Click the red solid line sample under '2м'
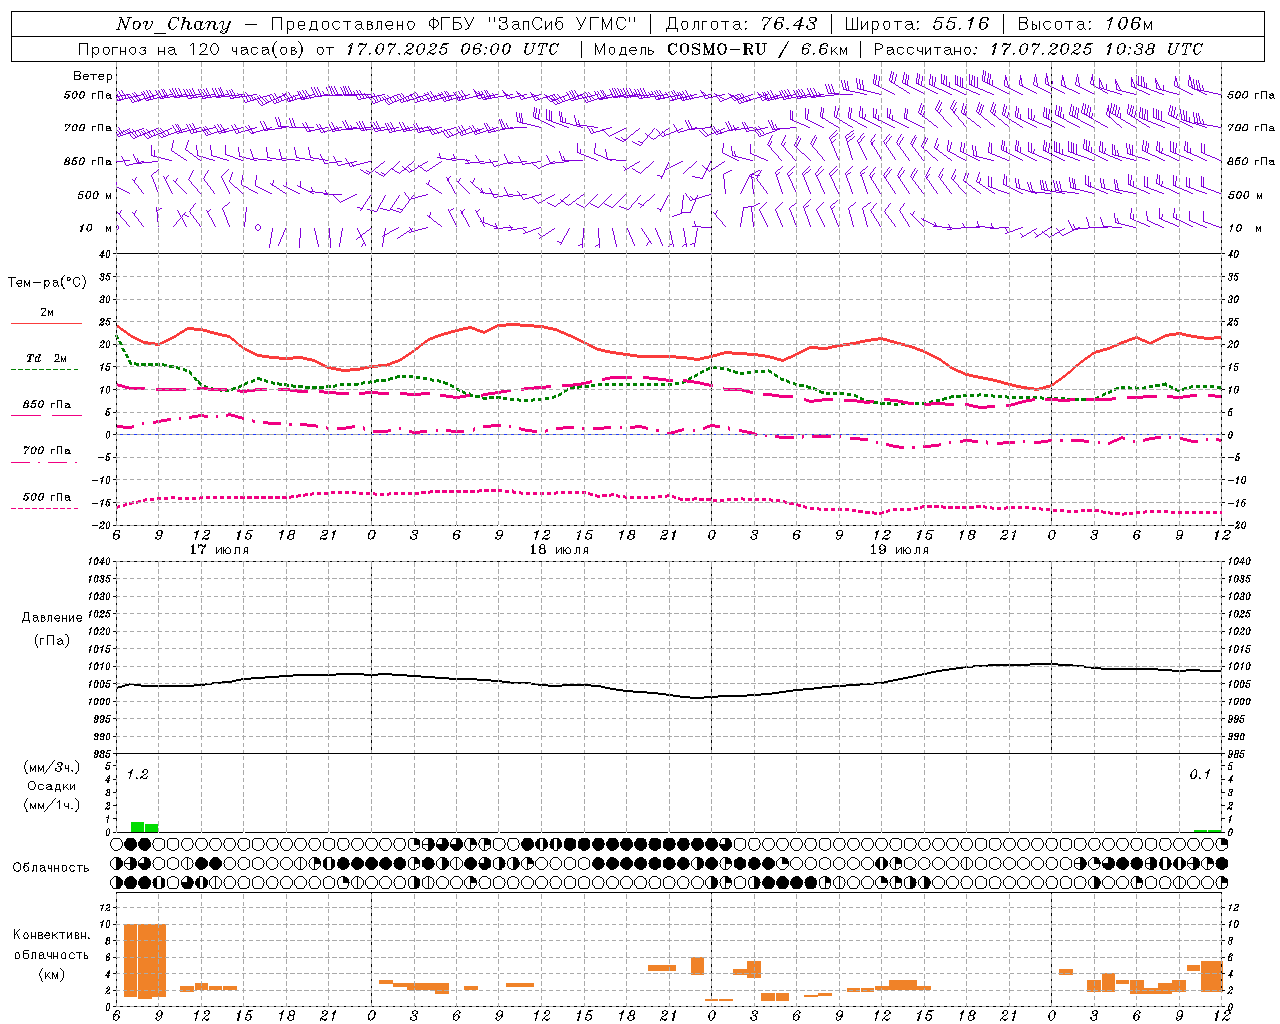1280x1024 pixels. click(x=46, y=323)
